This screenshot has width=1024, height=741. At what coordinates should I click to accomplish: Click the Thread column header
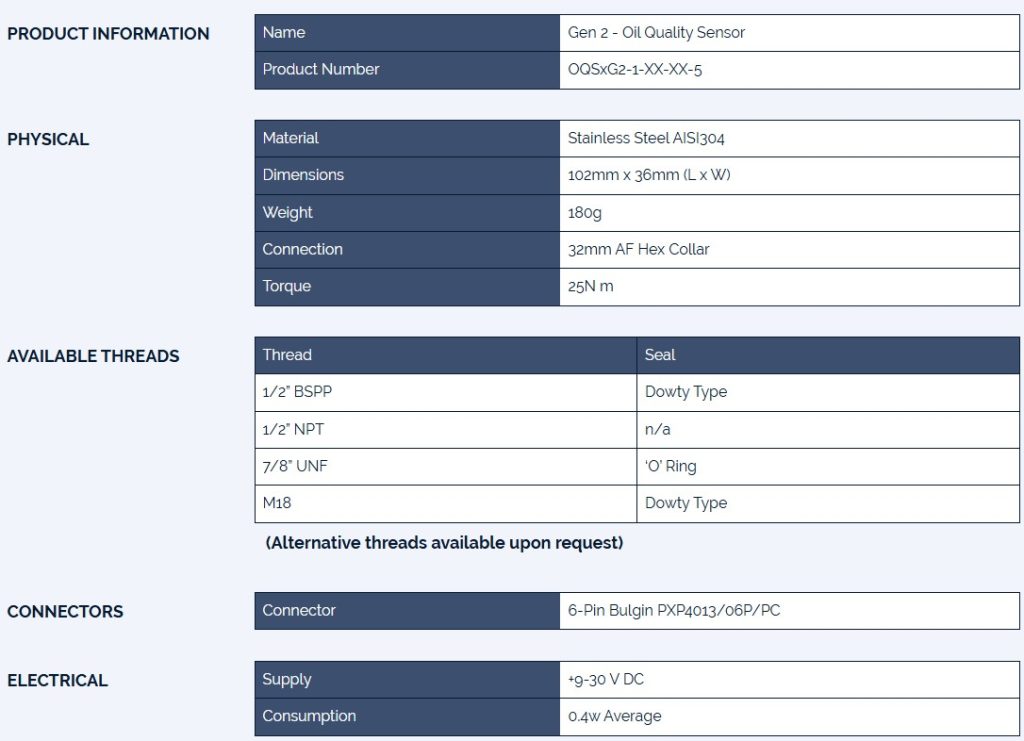(x=287, y=355)
